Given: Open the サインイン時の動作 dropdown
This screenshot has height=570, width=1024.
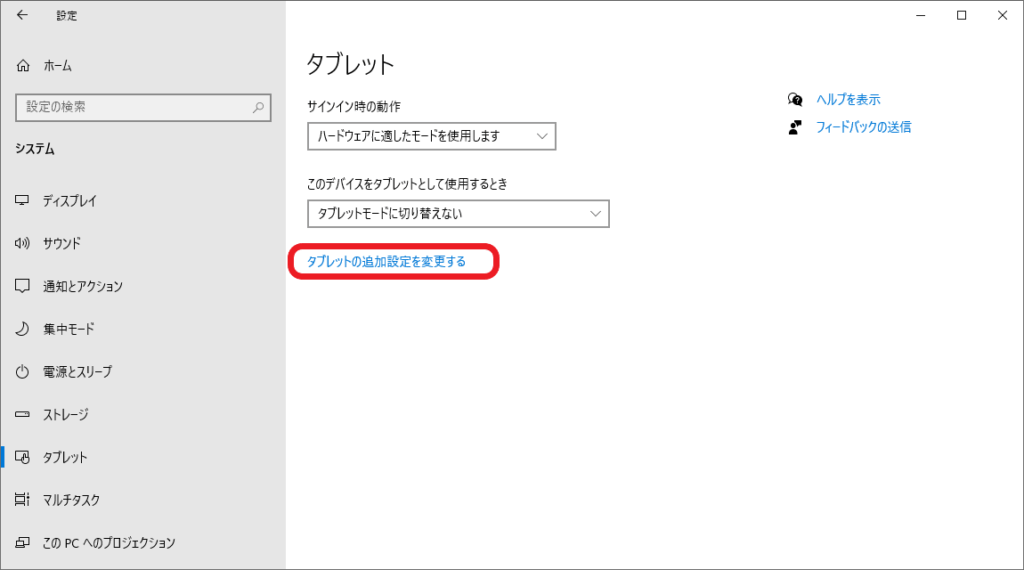Looking at the screenshot, I should tap(431, 136).
